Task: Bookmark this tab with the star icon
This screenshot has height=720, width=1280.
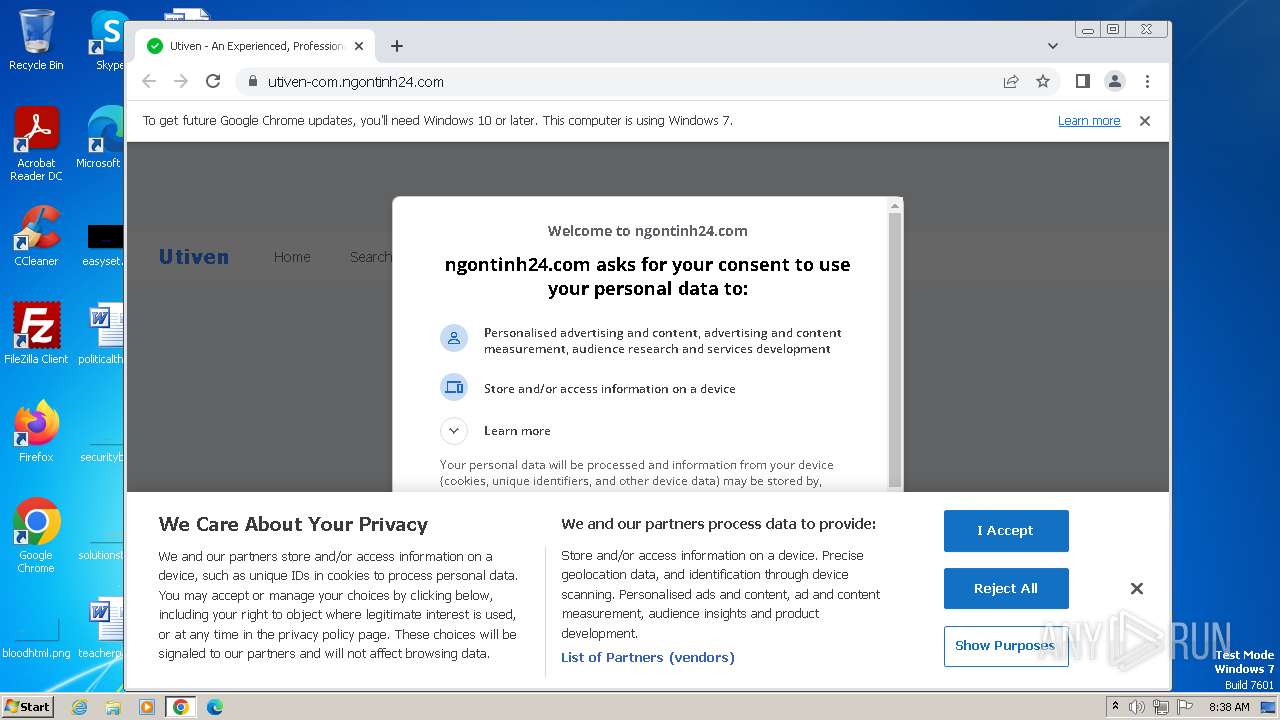Action: click(1043, 82)
